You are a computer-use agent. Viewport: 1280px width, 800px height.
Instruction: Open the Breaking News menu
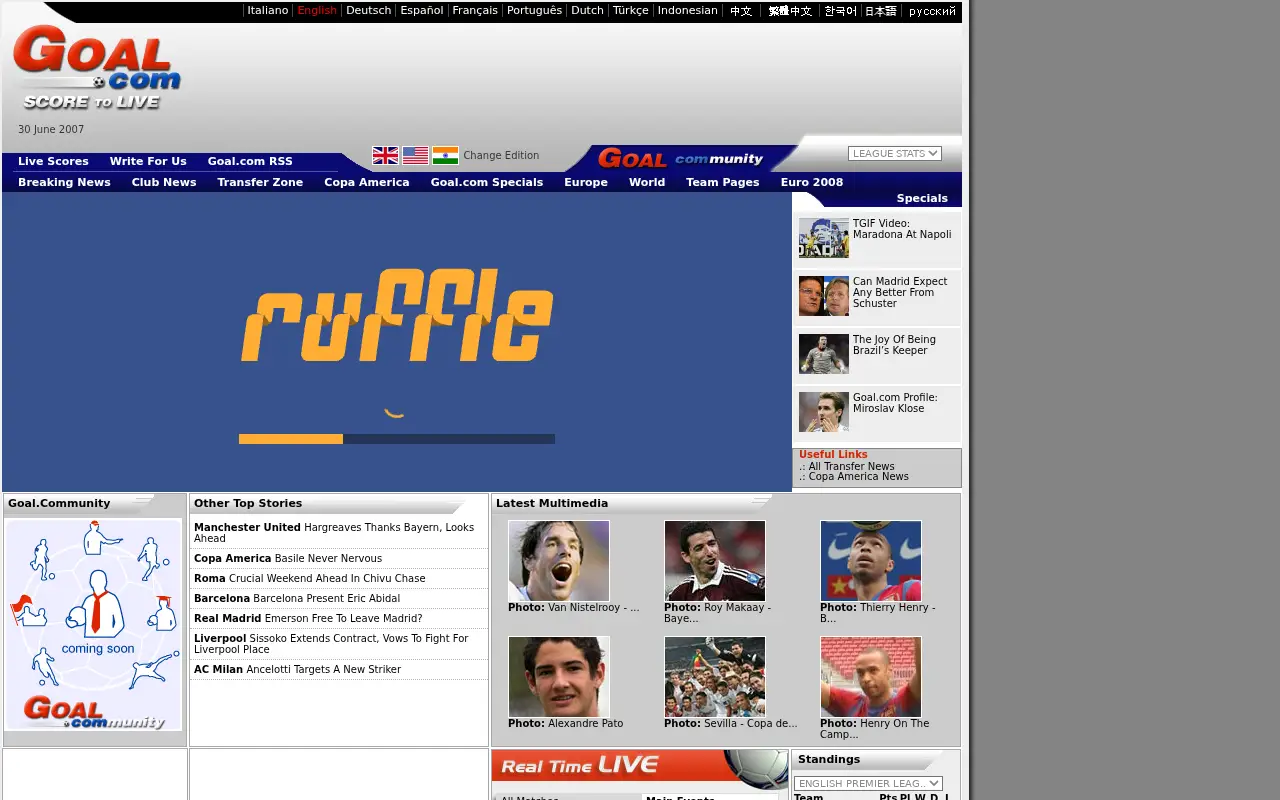[64, 182]
